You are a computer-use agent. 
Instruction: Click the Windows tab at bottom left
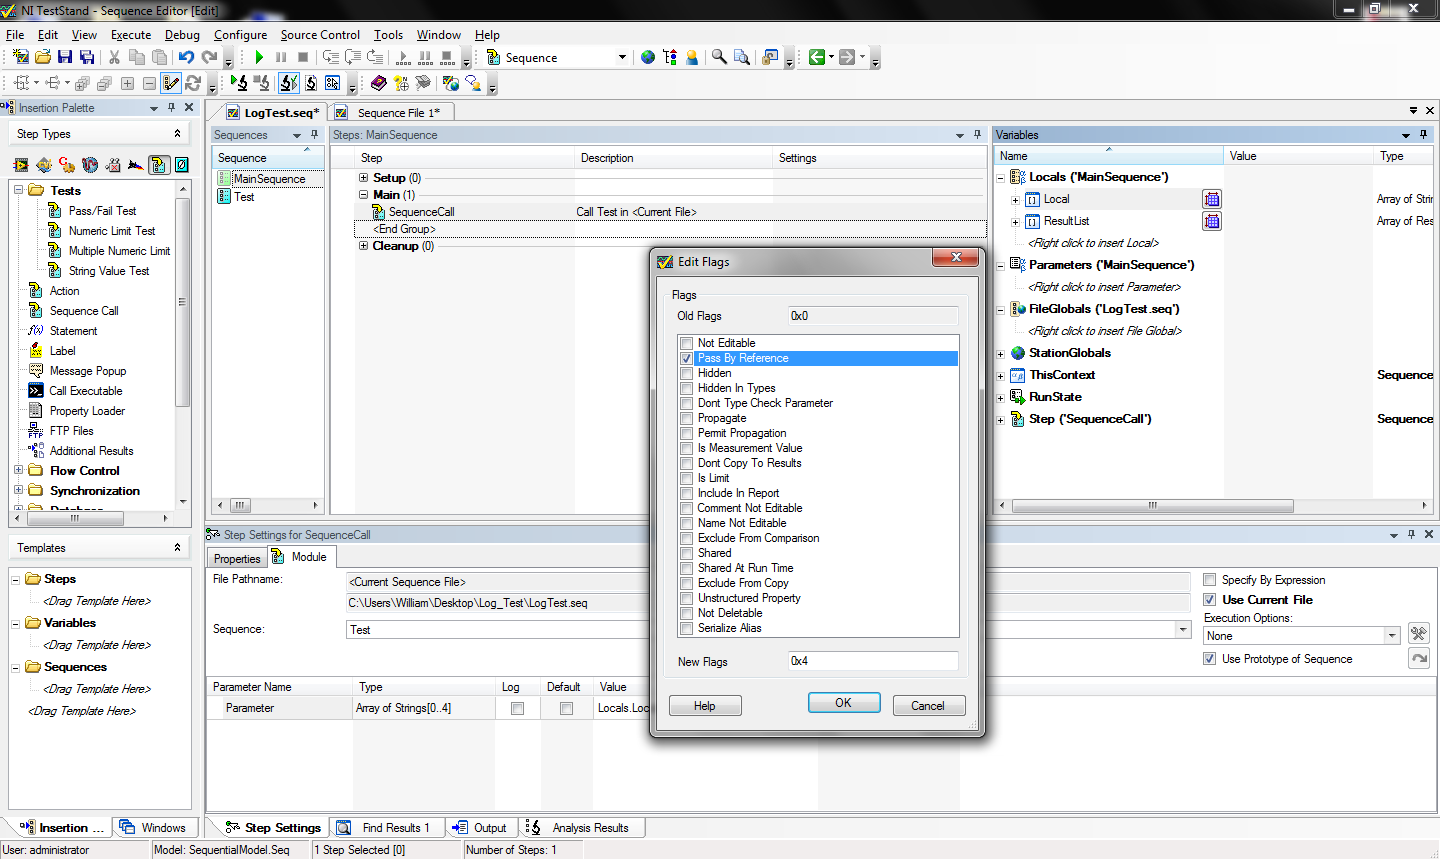pyautogui.click(x=153, y=828)
